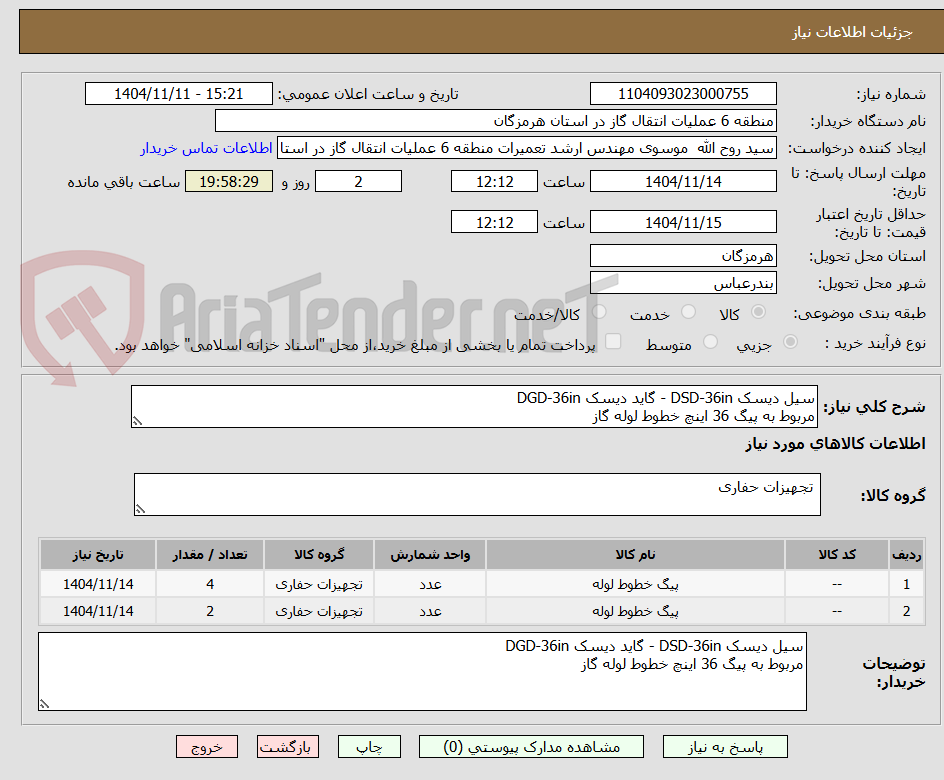
Task: Click the resize handle of the goods group box
Action: [140, 510]
